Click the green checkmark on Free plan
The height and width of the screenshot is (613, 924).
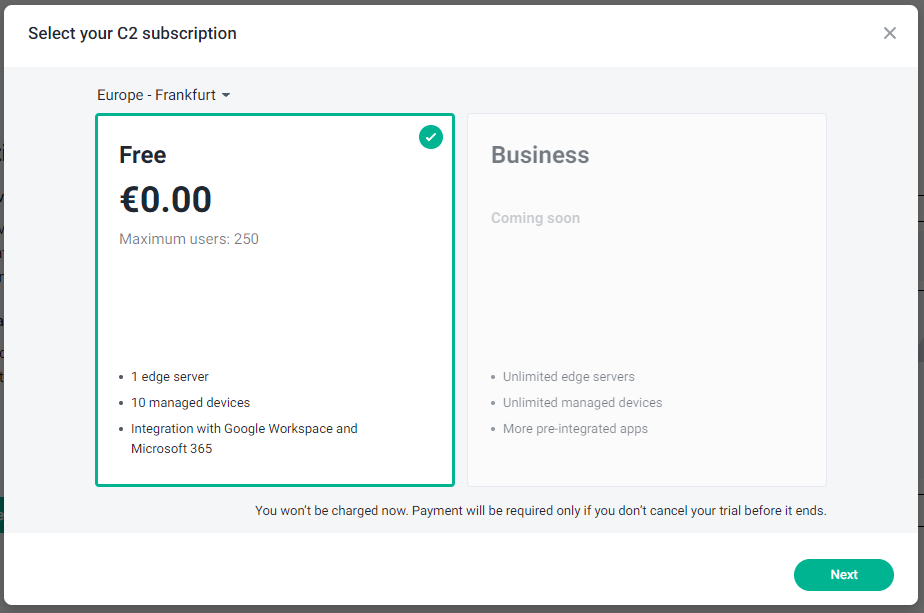pyautogui.click(x=431, y=137)
